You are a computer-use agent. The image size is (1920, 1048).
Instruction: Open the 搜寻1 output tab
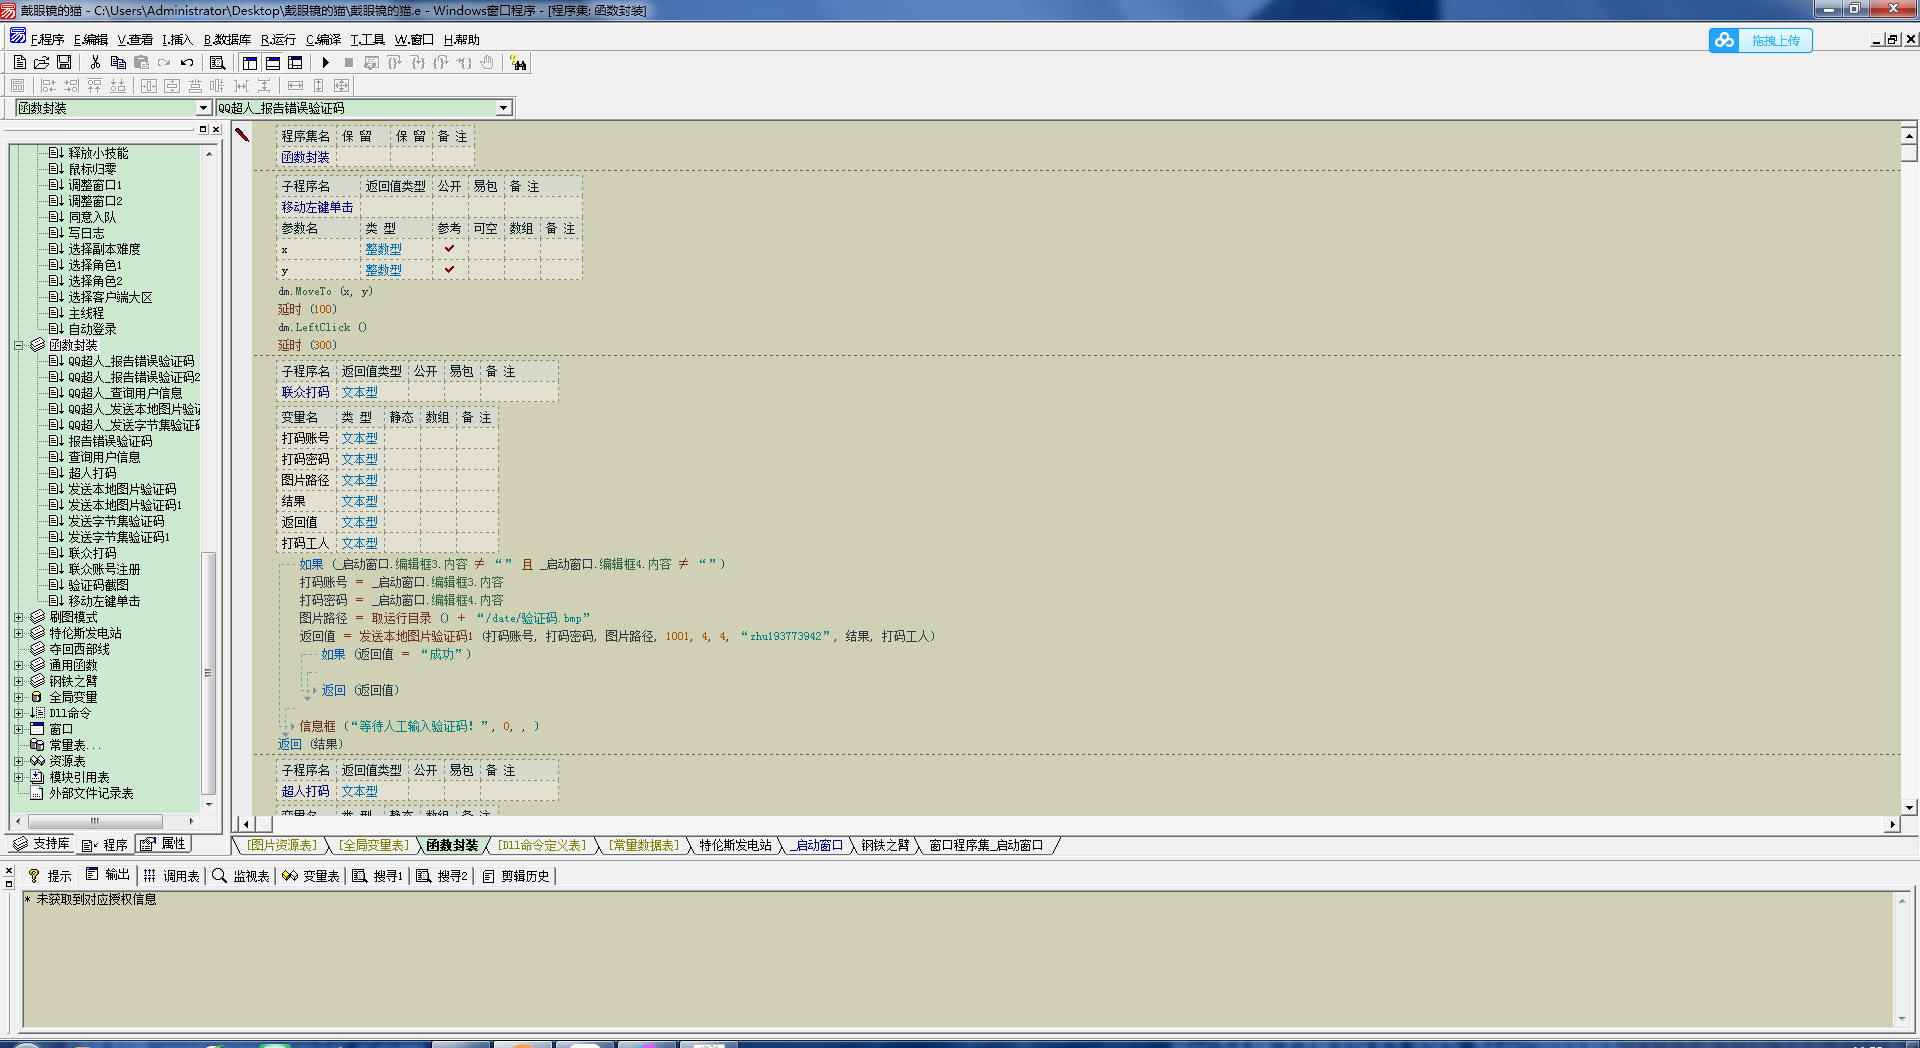pyautogui.click(x=378, y=876)
